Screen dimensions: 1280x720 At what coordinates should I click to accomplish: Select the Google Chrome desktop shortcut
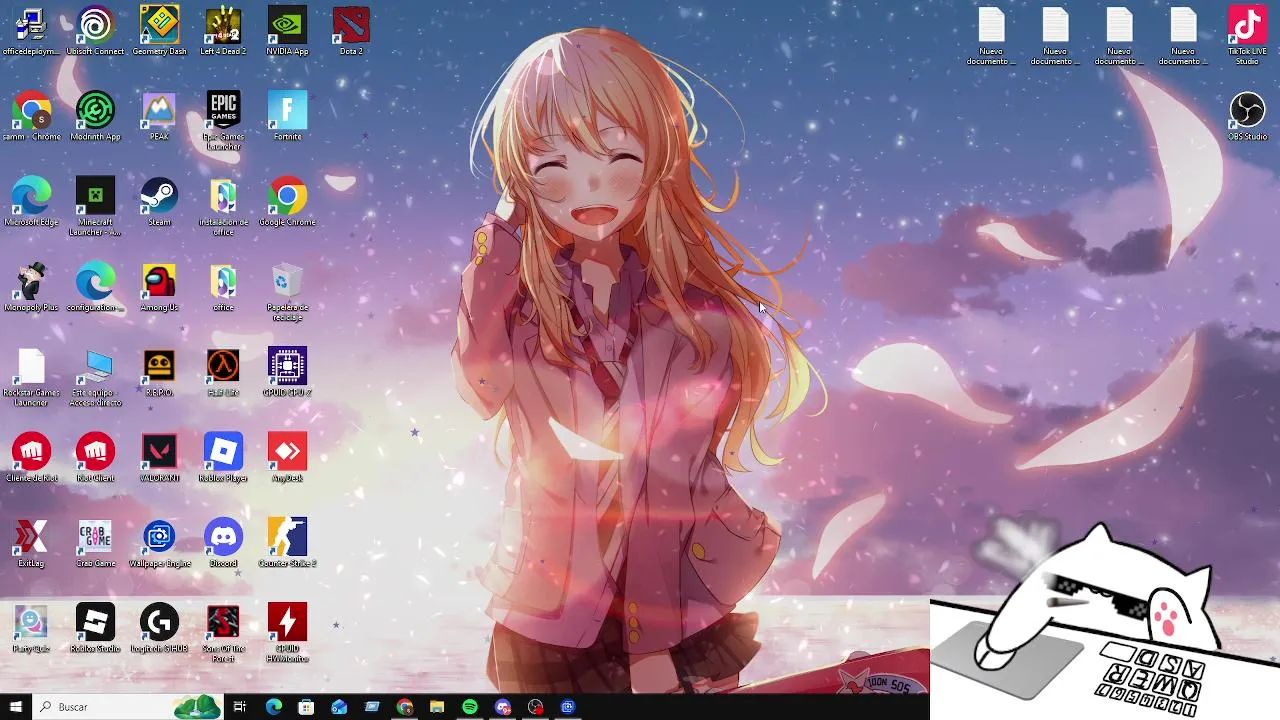[x=287, y=203]
